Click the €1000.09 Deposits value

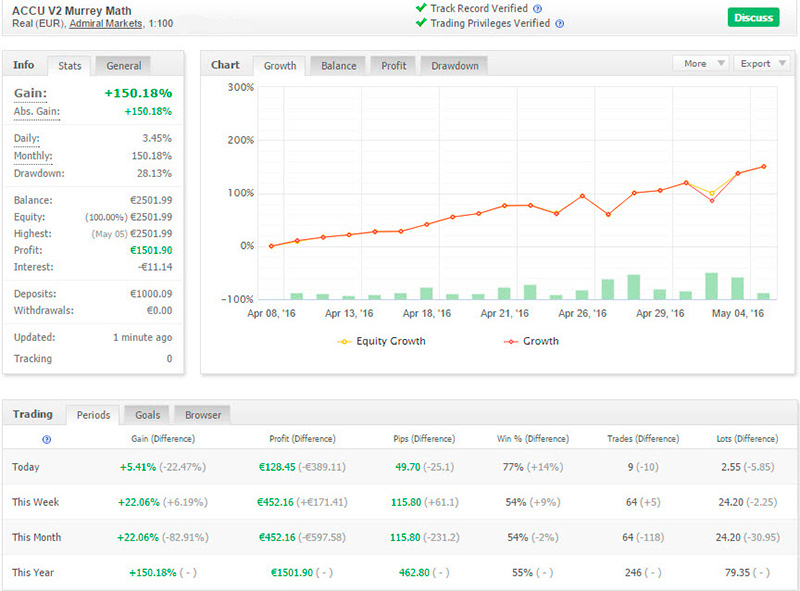[x=151, y=294]
